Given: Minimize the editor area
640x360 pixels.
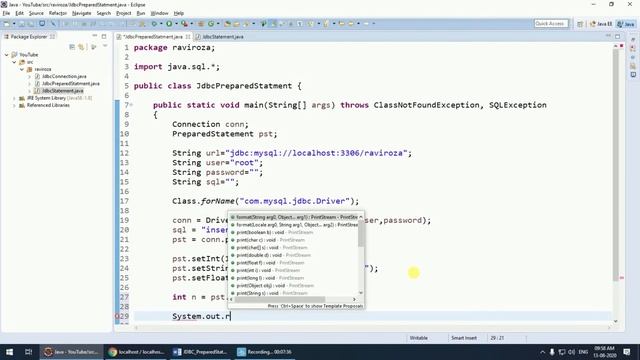Looking at the screenshot, I should [x=608, y=36].
